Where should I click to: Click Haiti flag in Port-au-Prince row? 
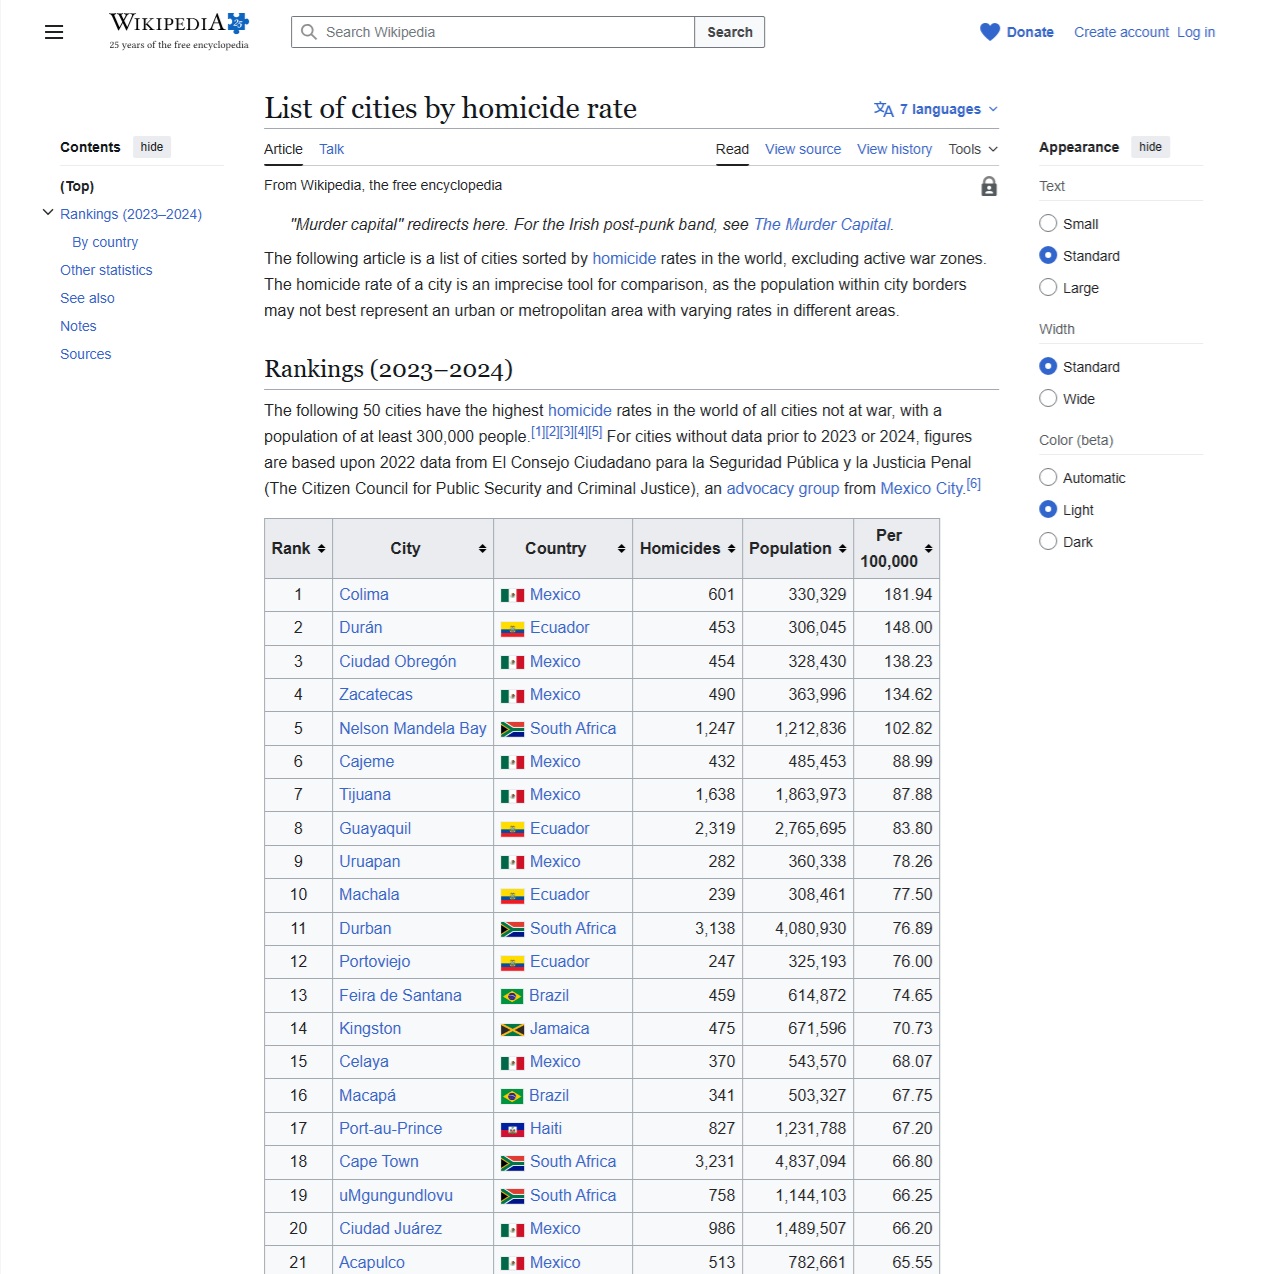(x=512, y=1129)
